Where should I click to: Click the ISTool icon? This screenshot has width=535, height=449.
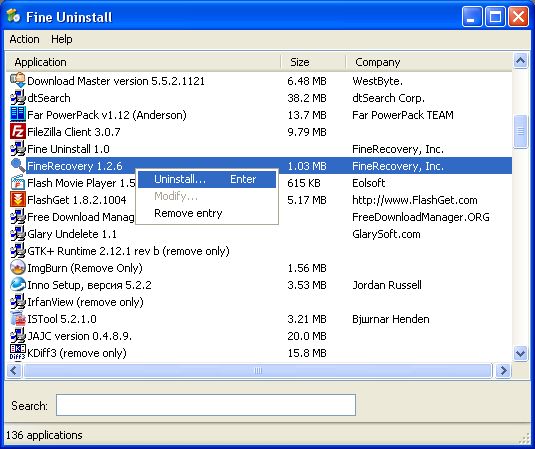point(18,319)
